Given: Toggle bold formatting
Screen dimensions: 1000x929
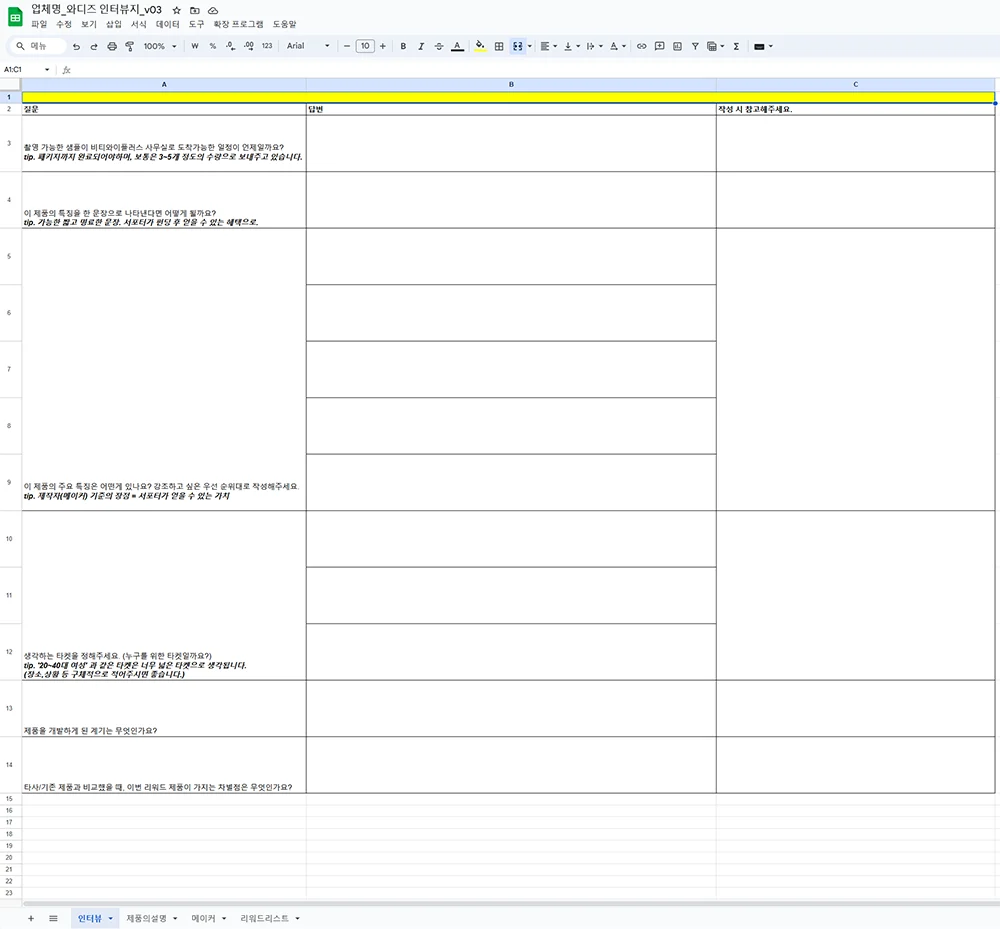Looking at the screenshot, I should (403, 46).
